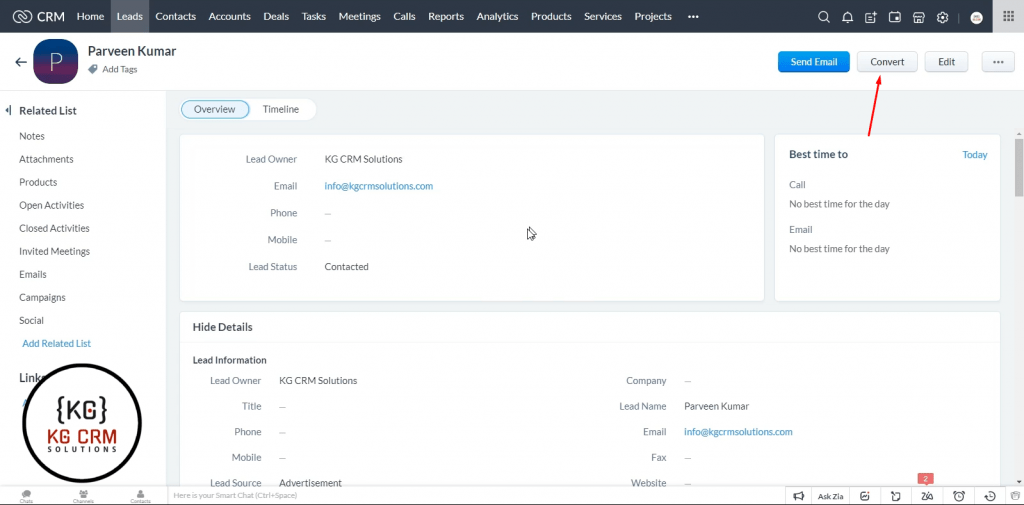Click the announcements megaphone icon

click(x=798, y=496)
